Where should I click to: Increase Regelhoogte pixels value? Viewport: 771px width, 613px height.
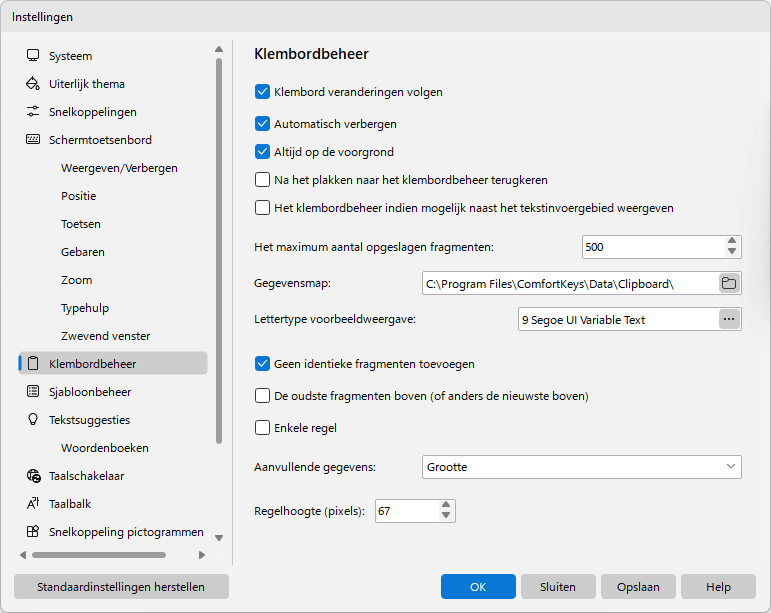(x=445, y=505)
